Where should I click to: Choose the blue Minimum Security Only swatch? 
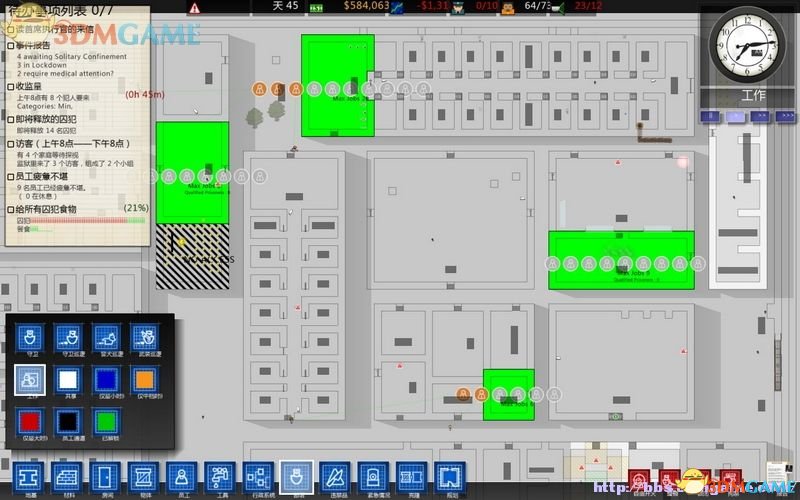tap(106, 380)
